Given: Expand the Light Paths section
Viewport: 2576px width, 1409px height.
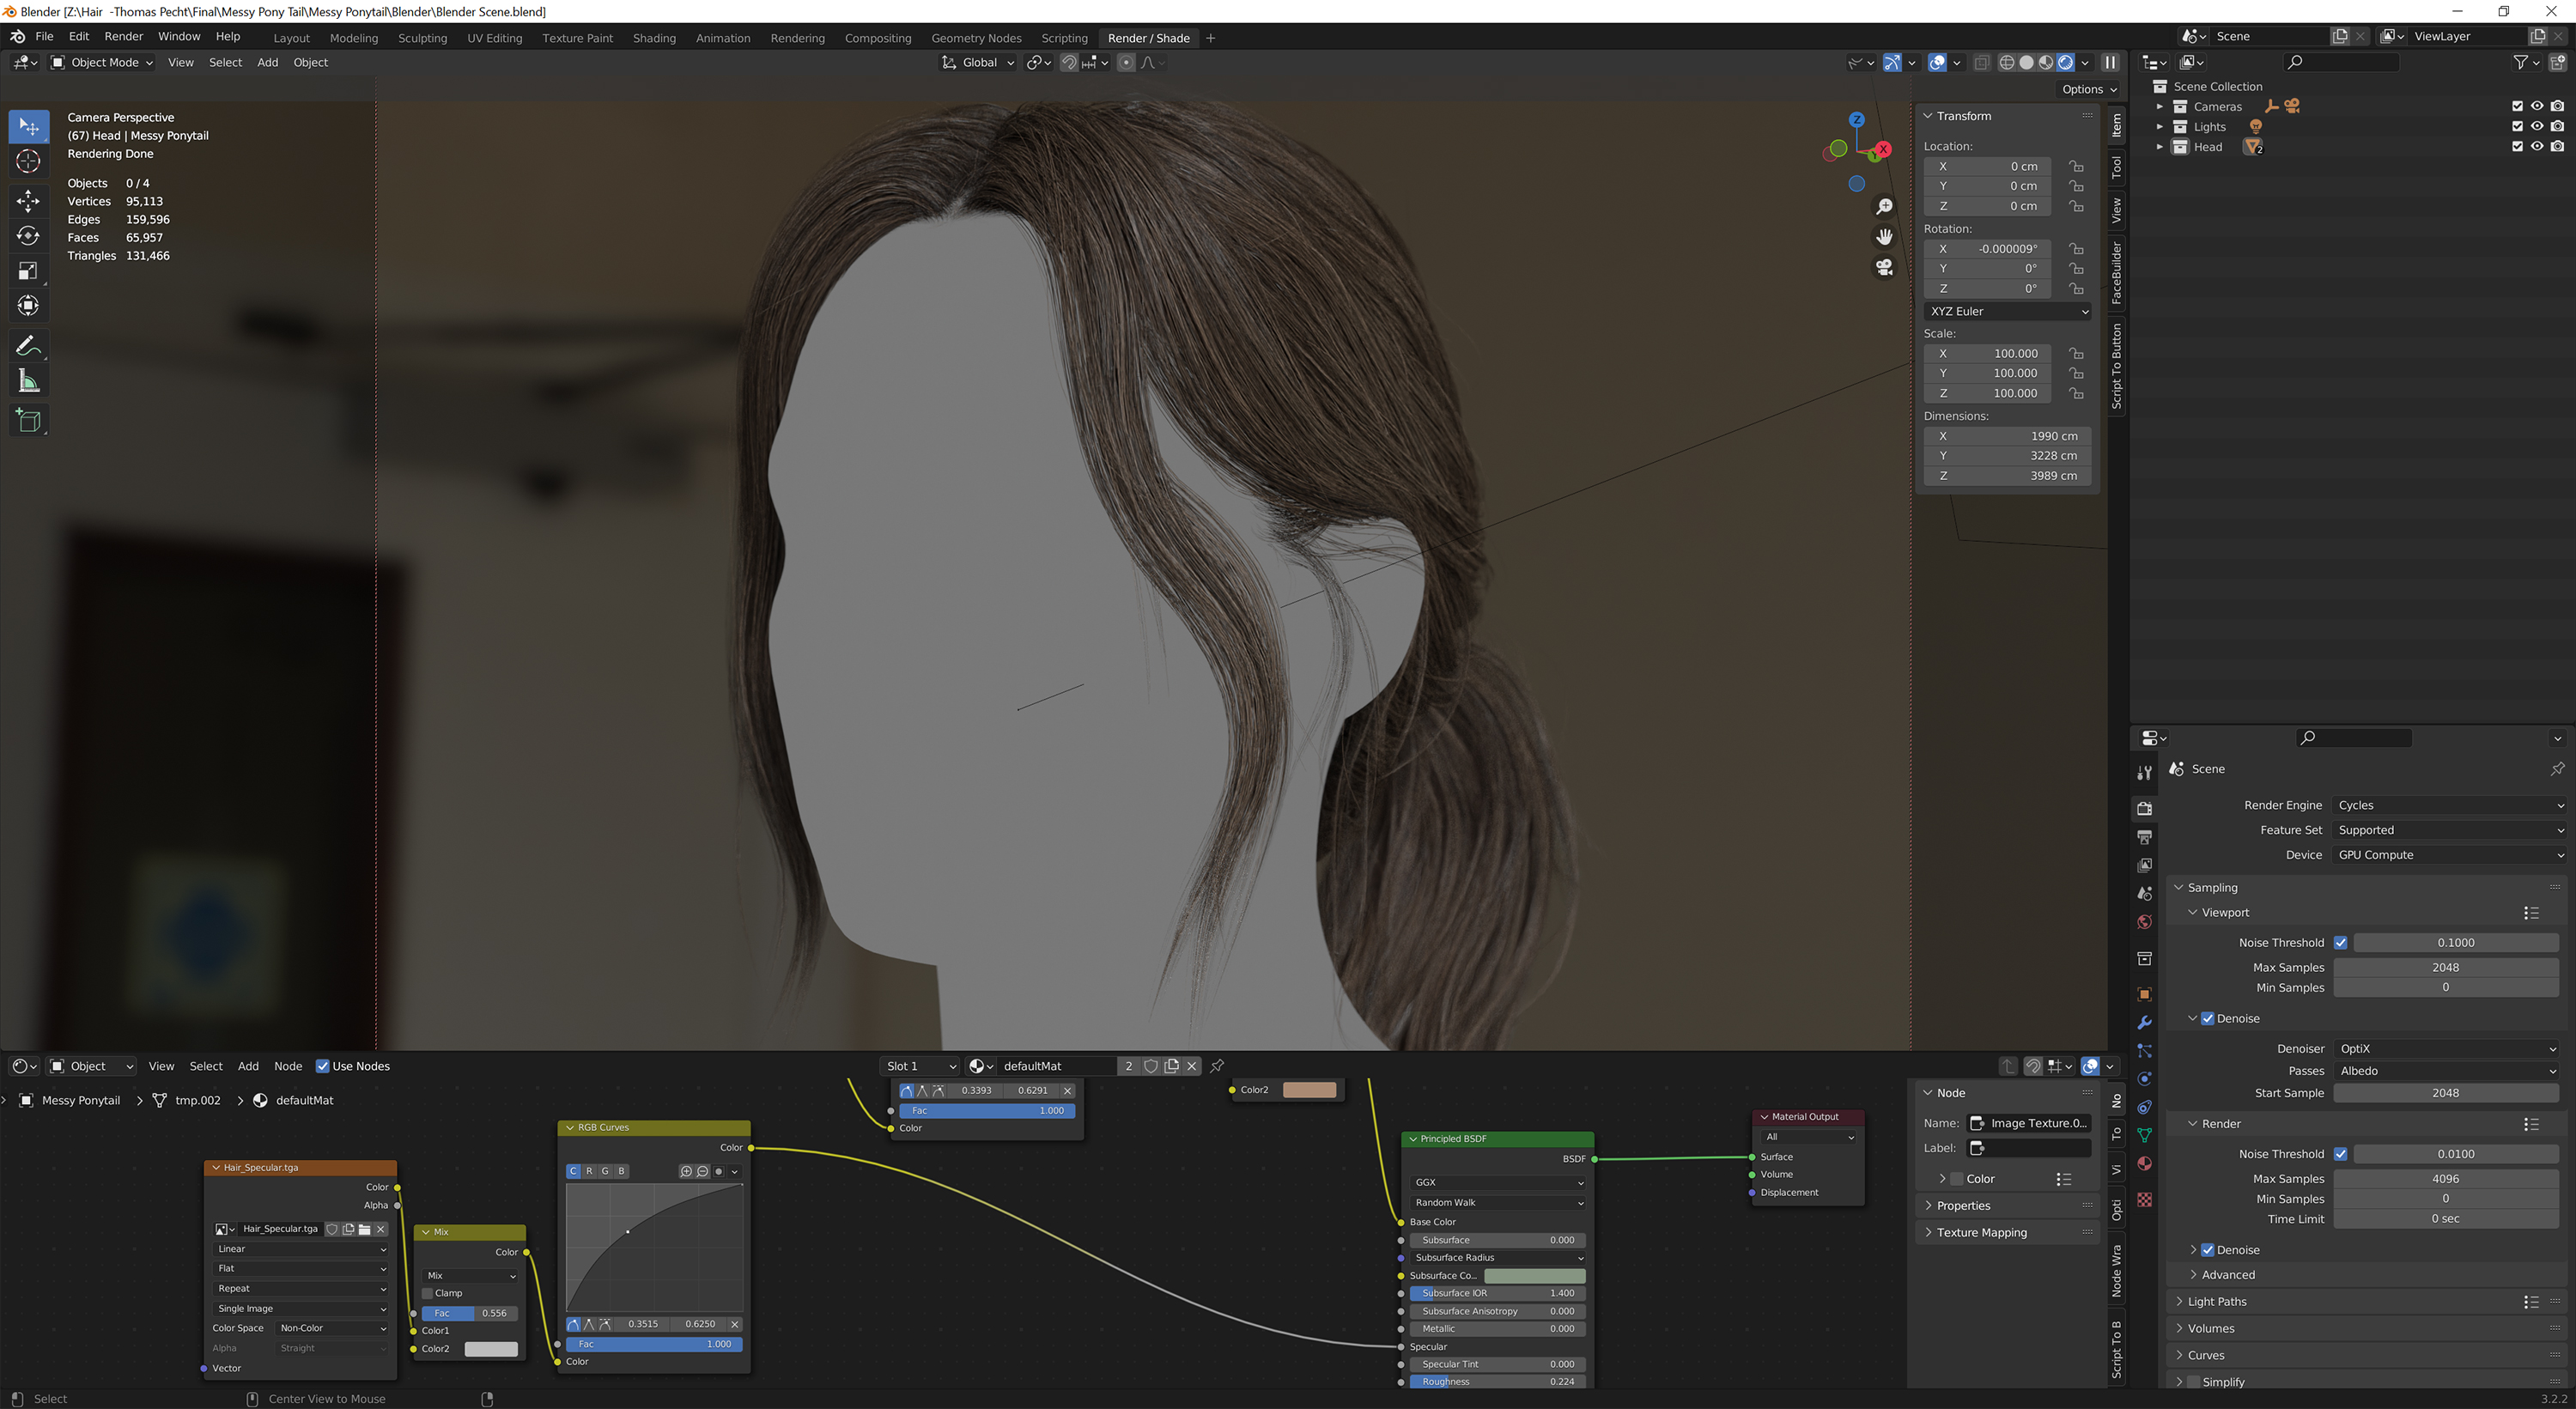Looking at the screenshot, I should (2212, 1301).
